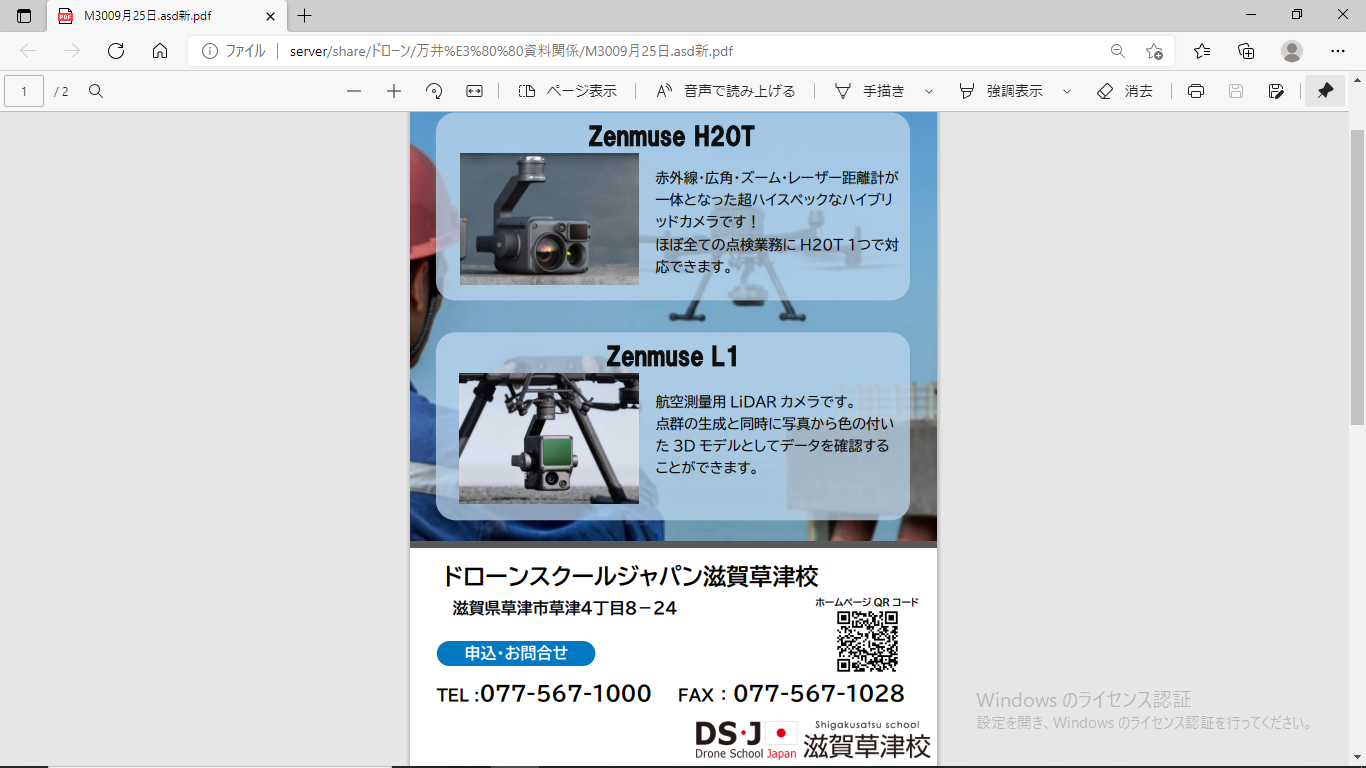
Task: View file info icon in address bar
Action: 210,51
